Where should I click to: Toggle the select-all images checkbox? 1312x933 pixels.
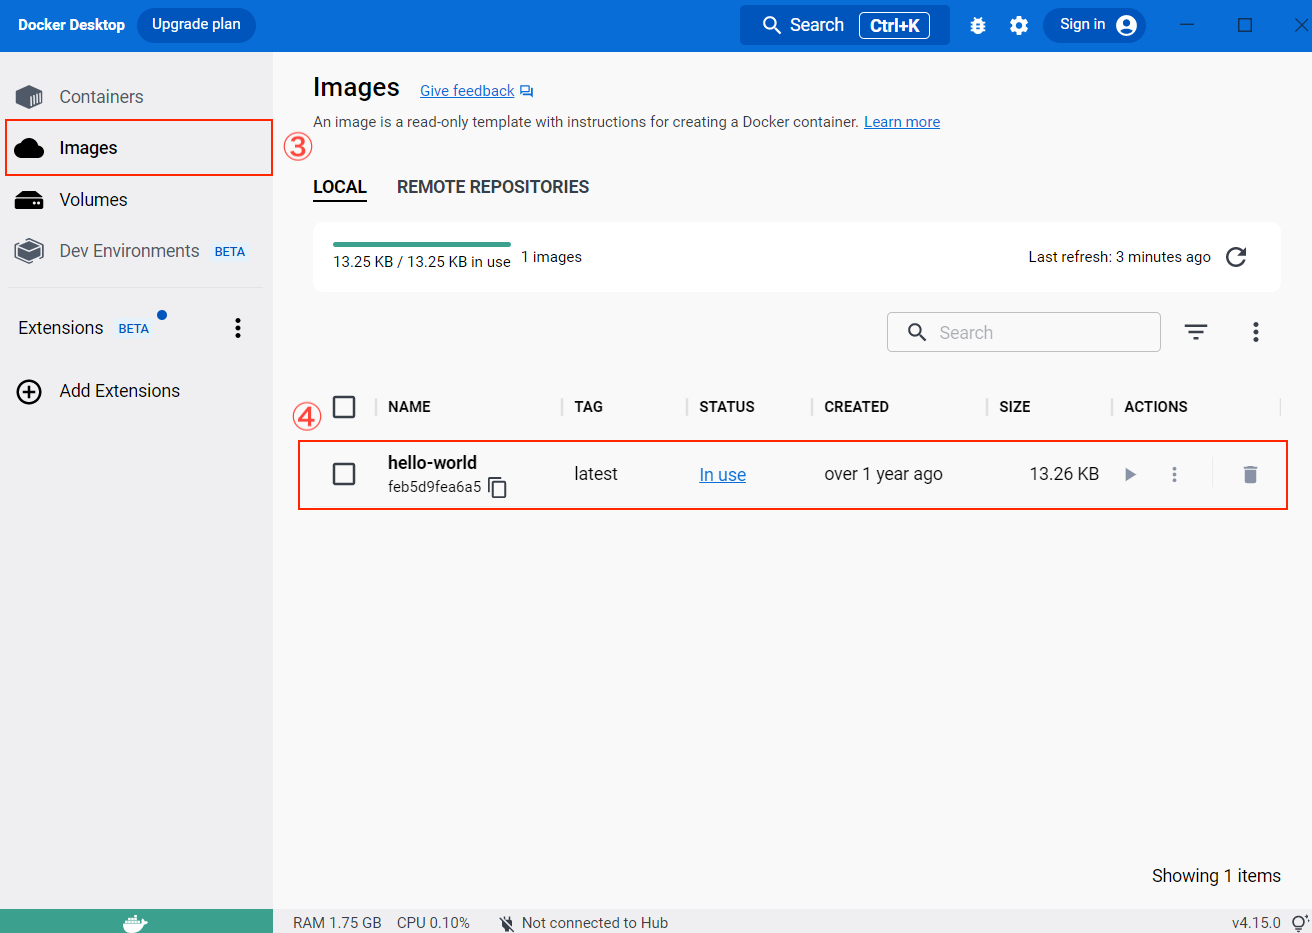[344, 407]
